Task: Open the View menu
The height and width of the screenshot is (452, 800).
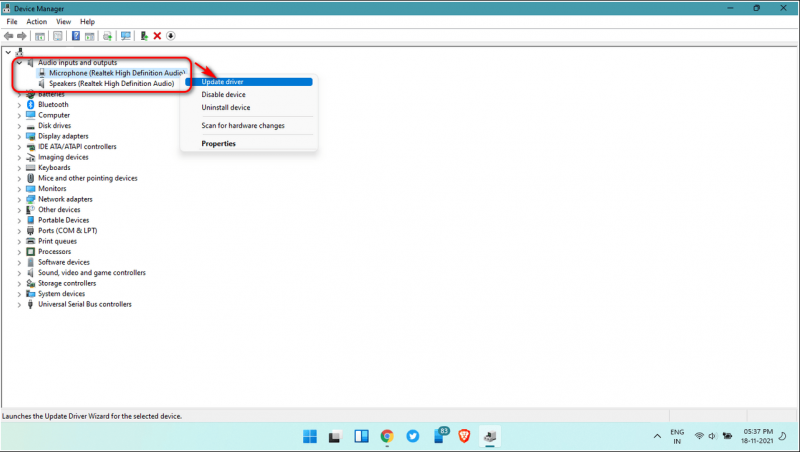Action: [x=63, y=21]
